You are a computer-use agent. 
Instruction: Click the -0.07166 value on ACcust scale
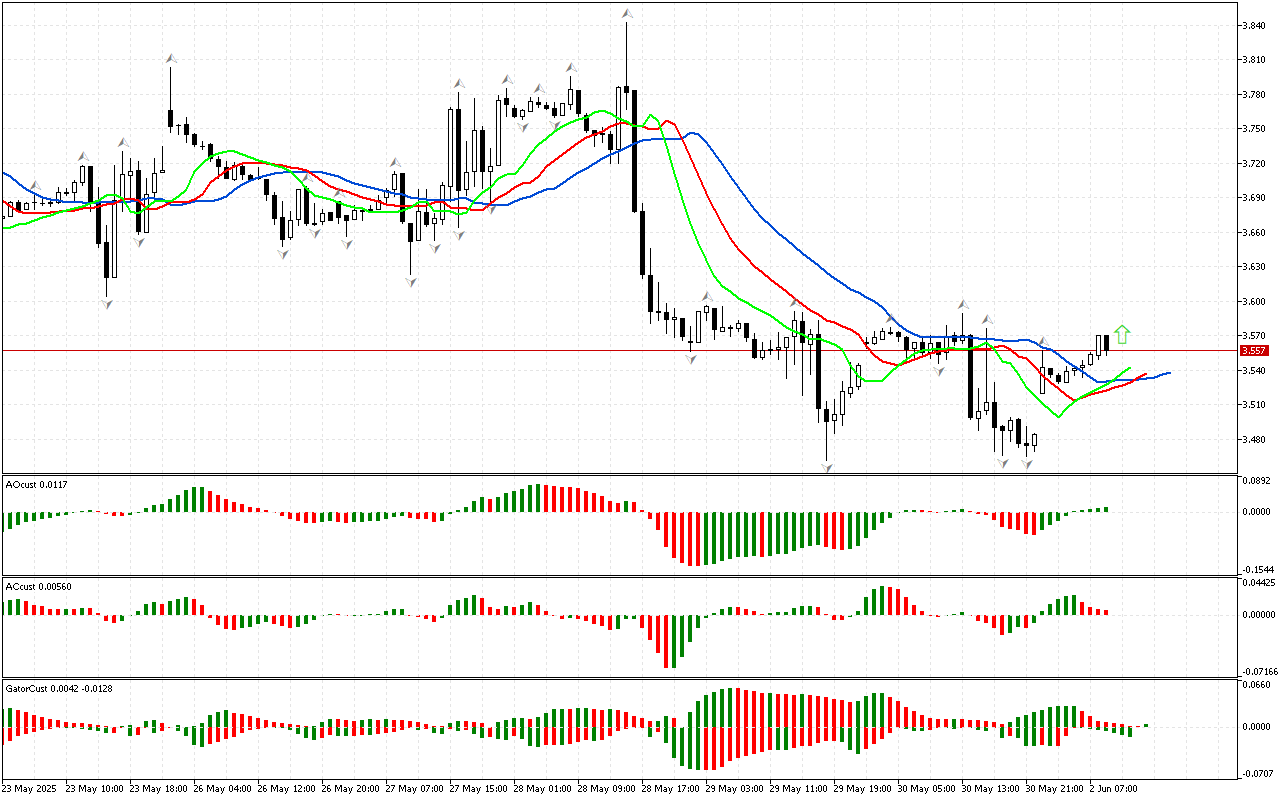pos(1258,671)
